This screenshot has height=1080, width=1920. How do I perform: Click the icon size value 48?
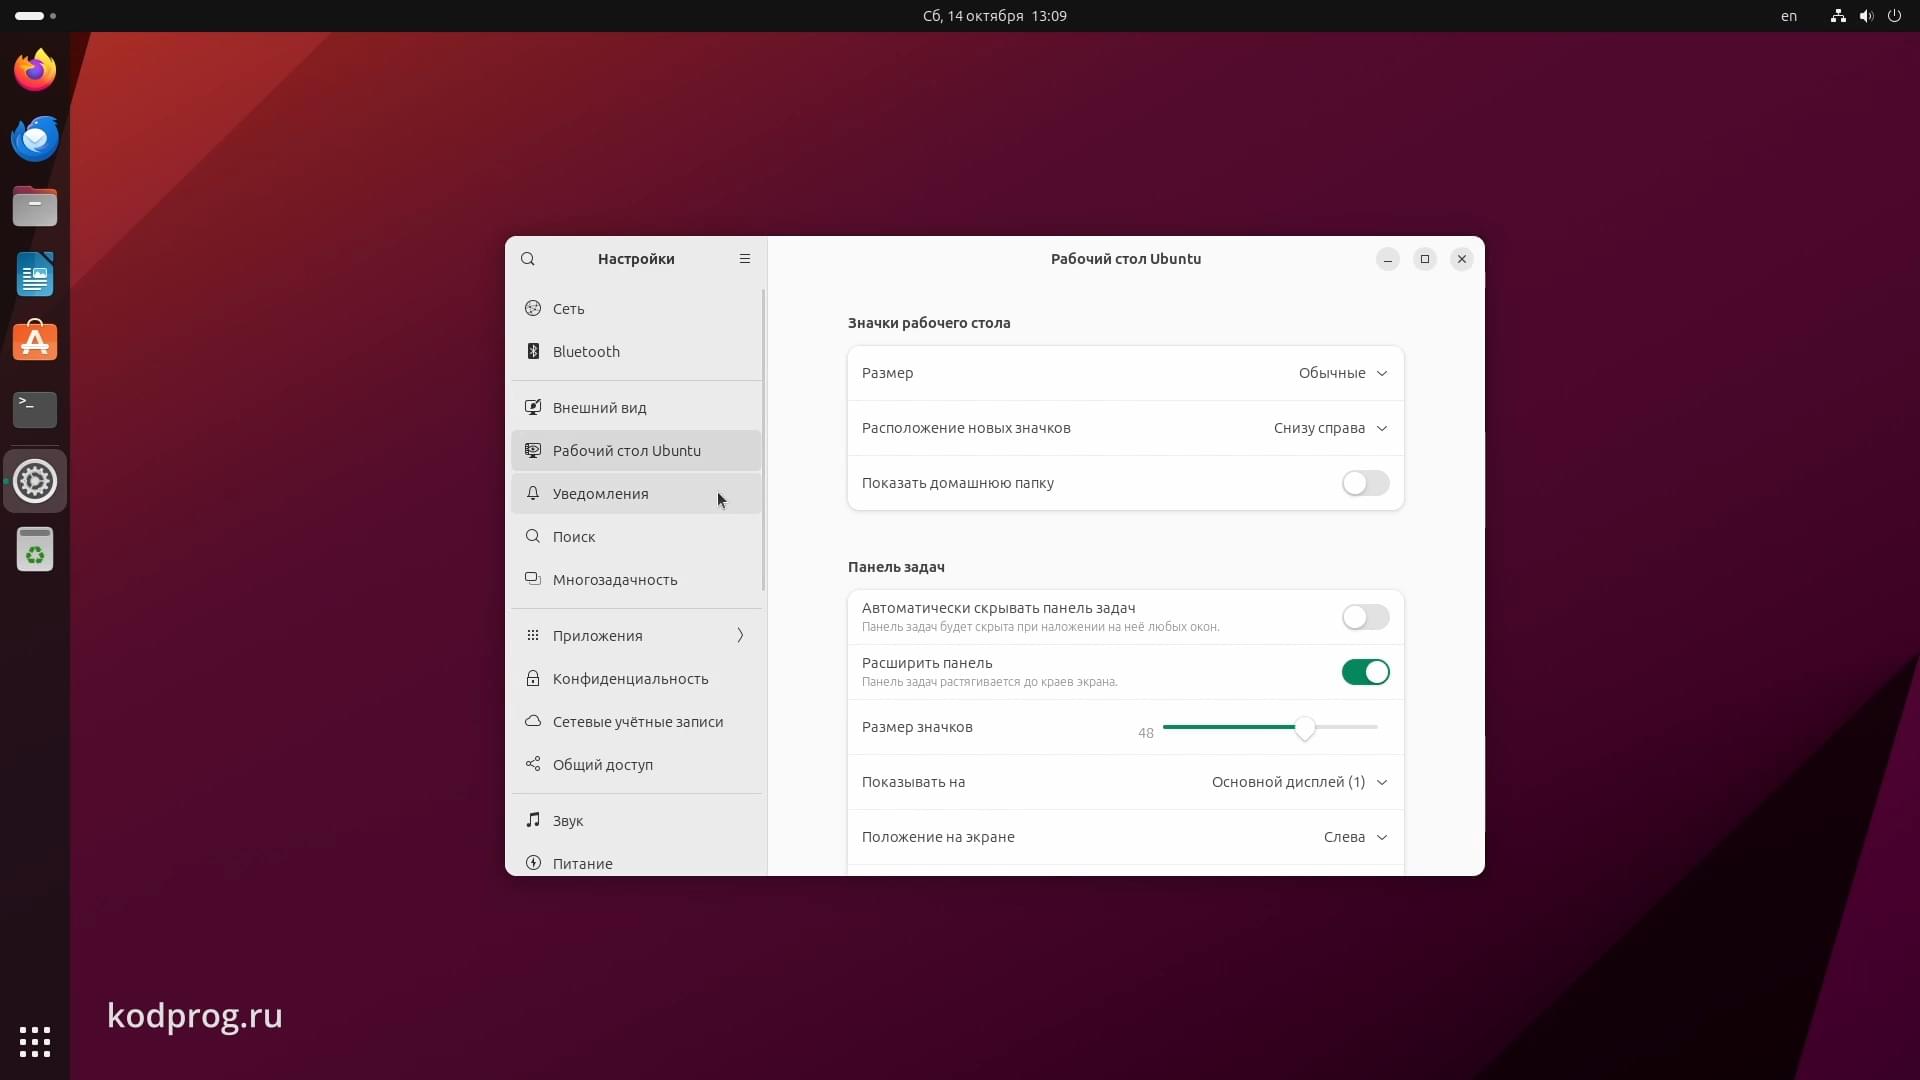(1146, 733)
